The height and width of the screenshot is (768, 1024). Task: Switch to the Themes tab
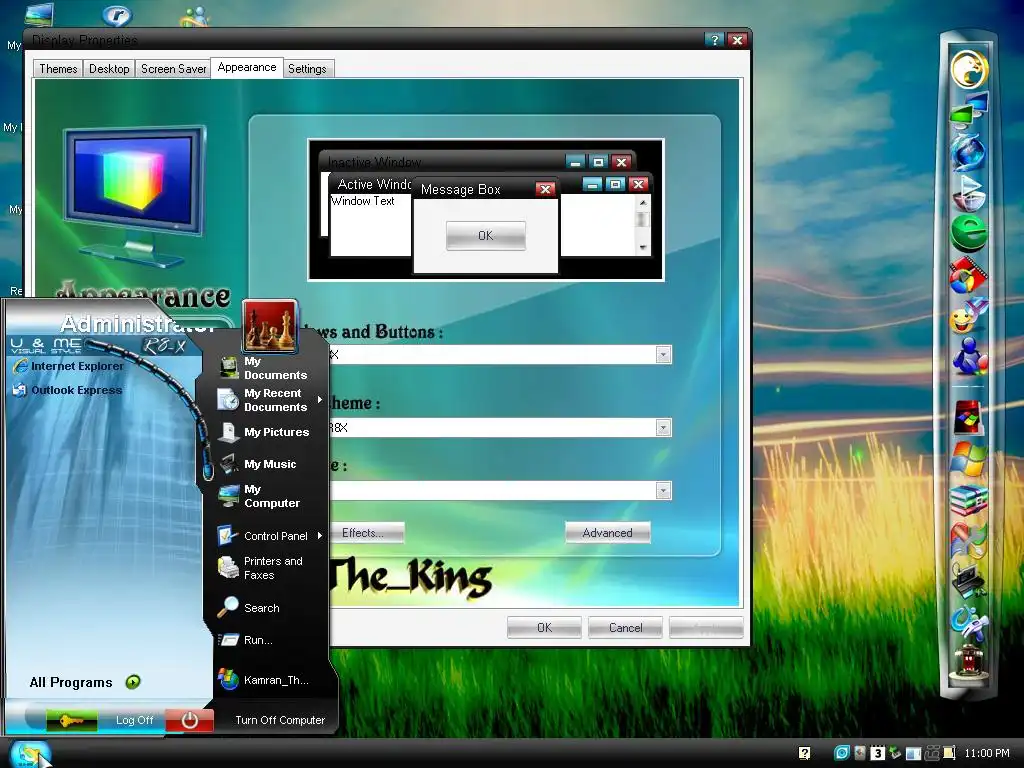click(x=58, y=69)
